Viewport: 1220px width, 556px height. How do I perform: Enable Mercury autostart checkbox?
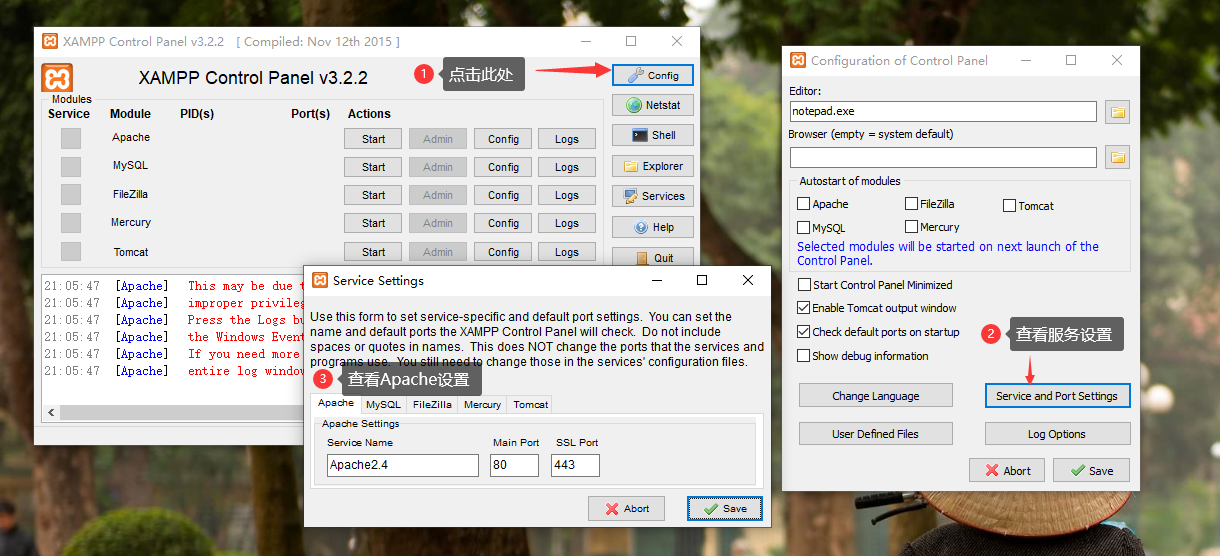(911, 227)
